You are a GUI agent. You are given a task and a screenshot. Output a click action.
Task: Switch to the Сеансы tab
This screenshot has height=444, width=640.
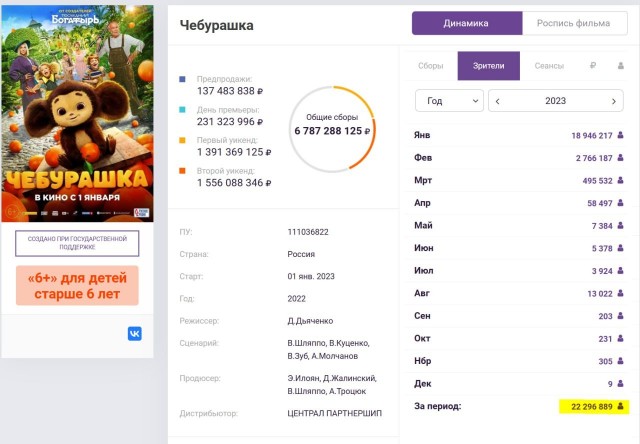(x=549, y=66)
